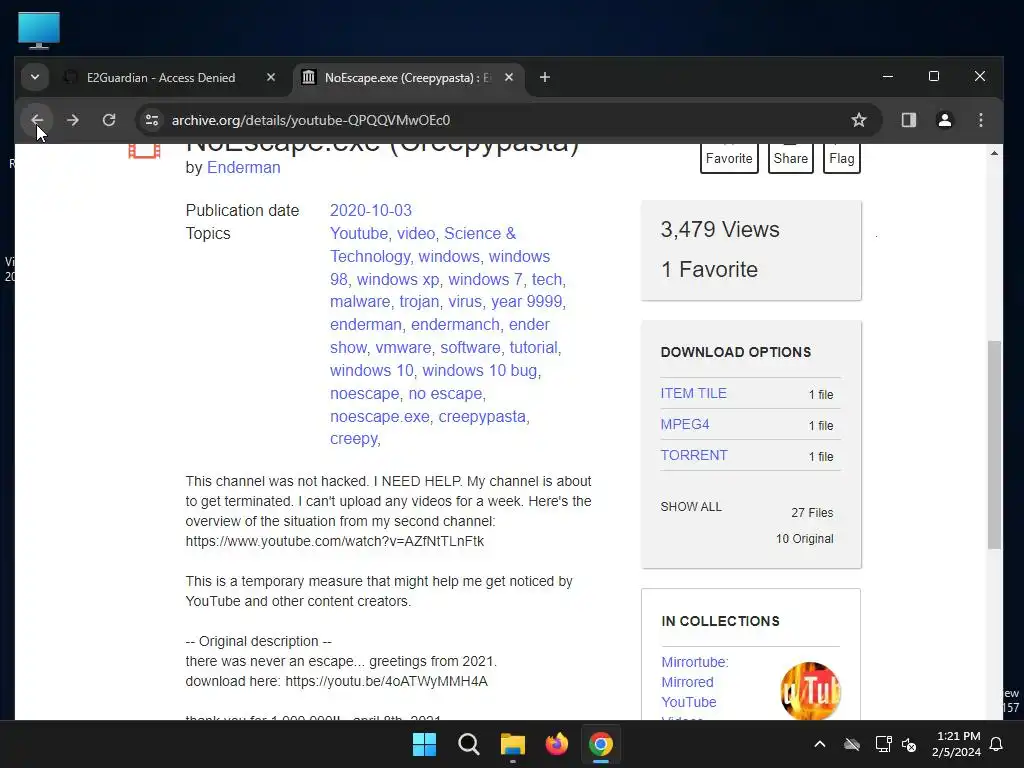The height and width of the screenshot is (768, 1024).
Task: Click the 1 Favorite count text
Action: [709, 269]
